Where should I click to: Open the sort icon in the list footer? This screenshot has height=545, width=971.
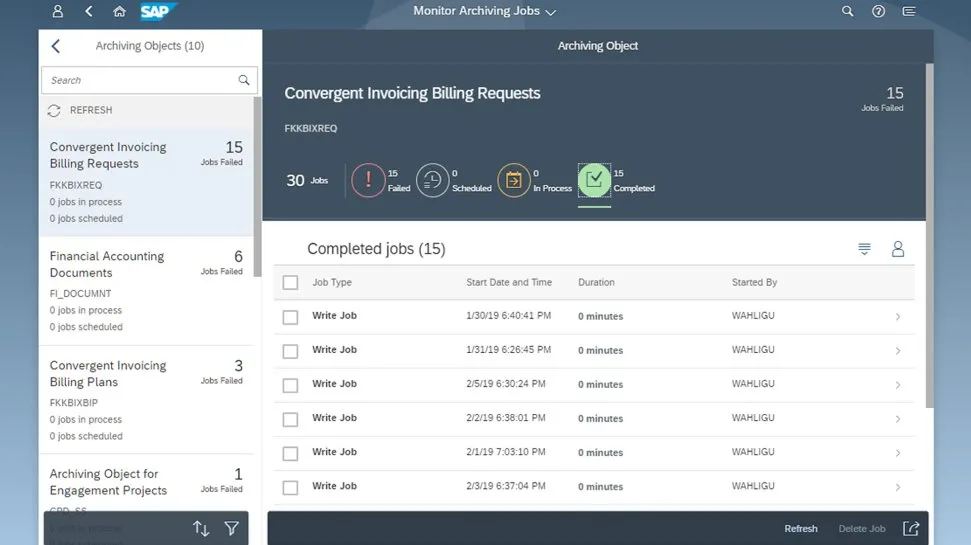click(201, 529)
